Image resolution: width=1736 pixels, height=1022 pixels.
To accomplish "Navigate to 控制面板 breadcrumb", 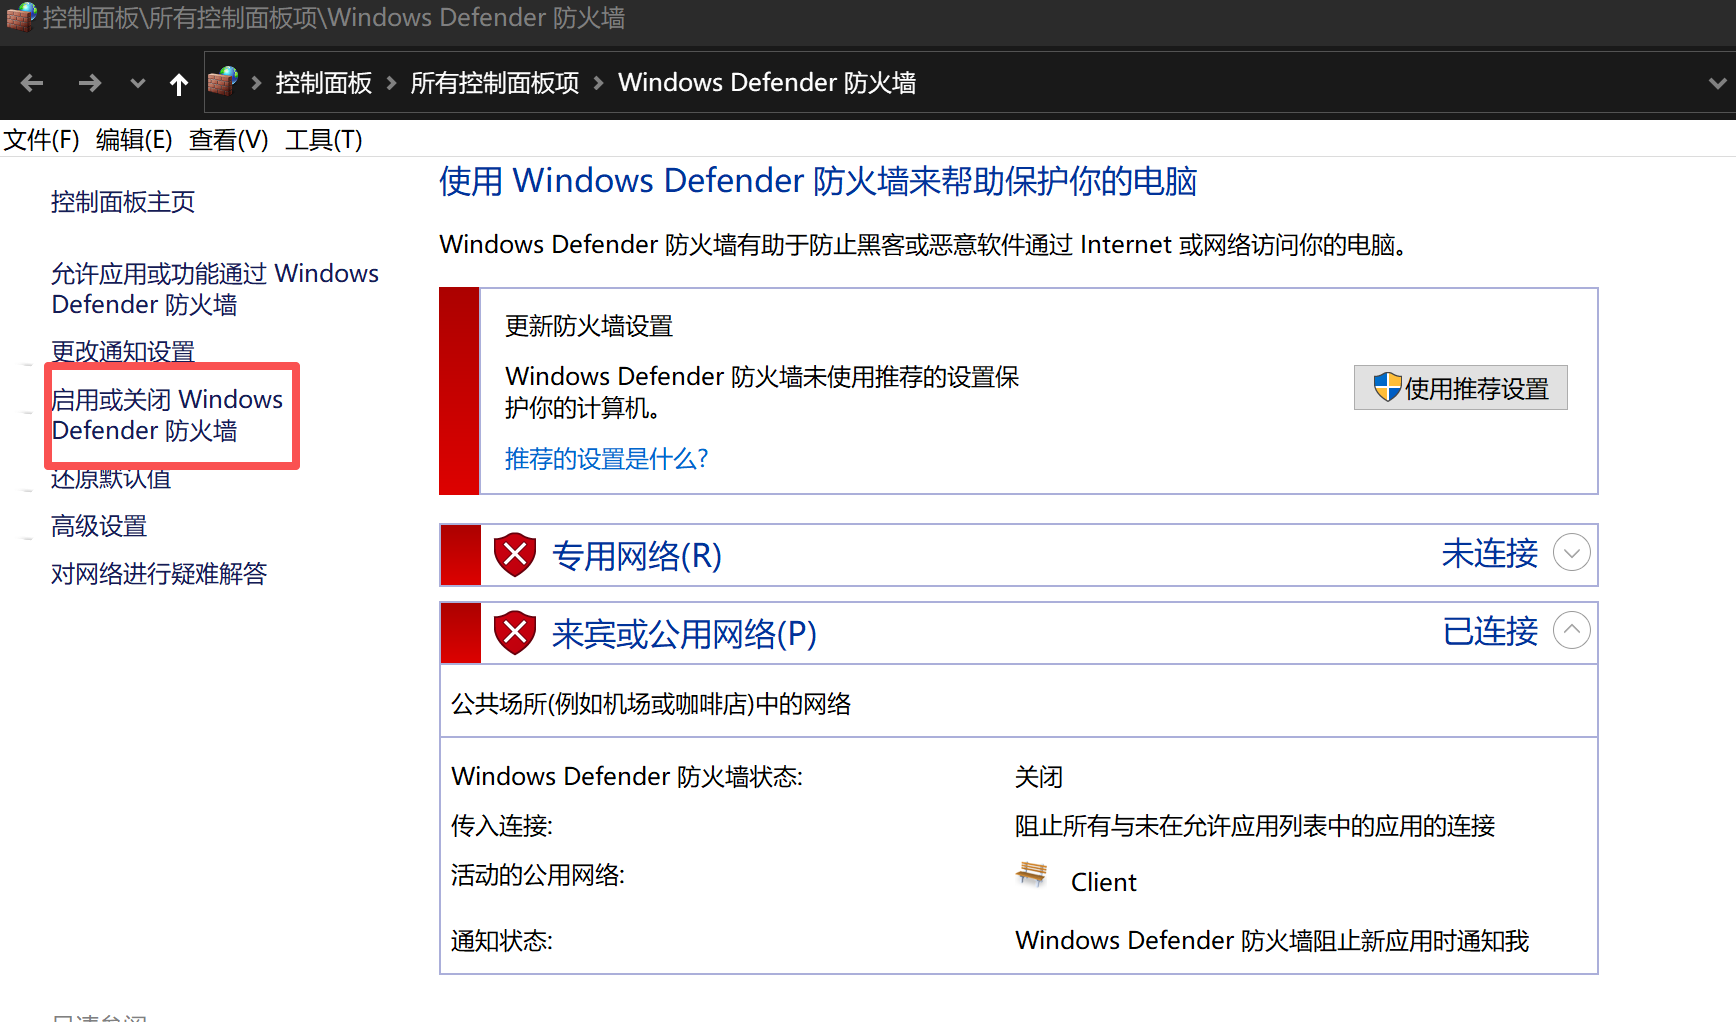I will click(x=324, y=83).
